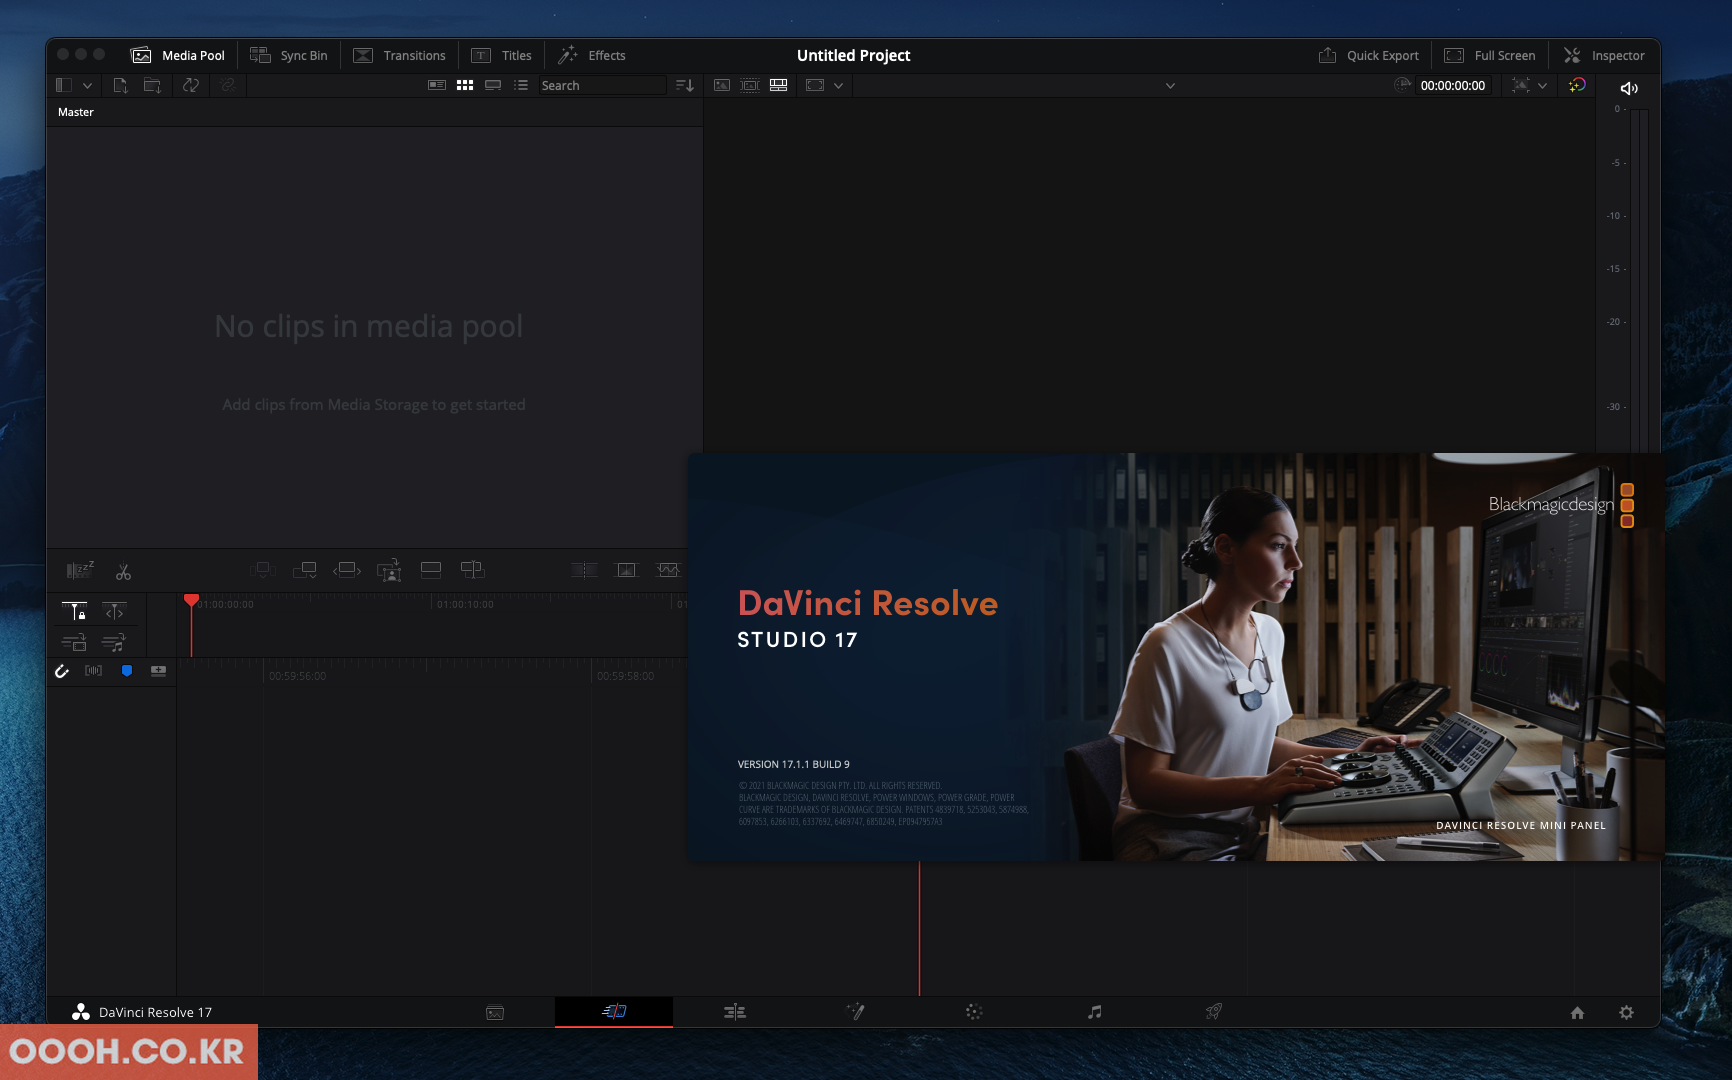Select Timeline viewer mode
Viewport: 1732px width, 1080px height.
click(778, 86)
